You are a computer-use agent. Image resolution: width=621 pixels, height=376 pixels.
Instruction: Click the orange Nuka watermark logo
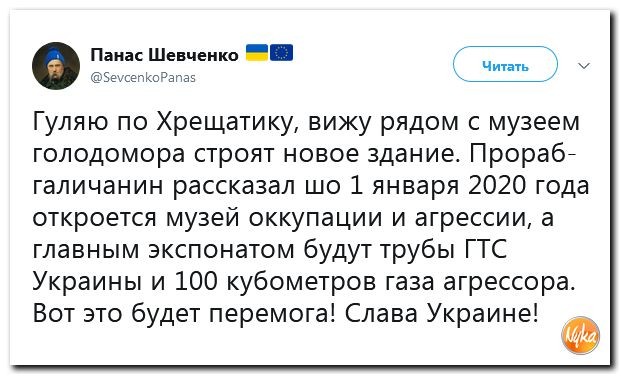pyautogui.click(x=580, y=335)
